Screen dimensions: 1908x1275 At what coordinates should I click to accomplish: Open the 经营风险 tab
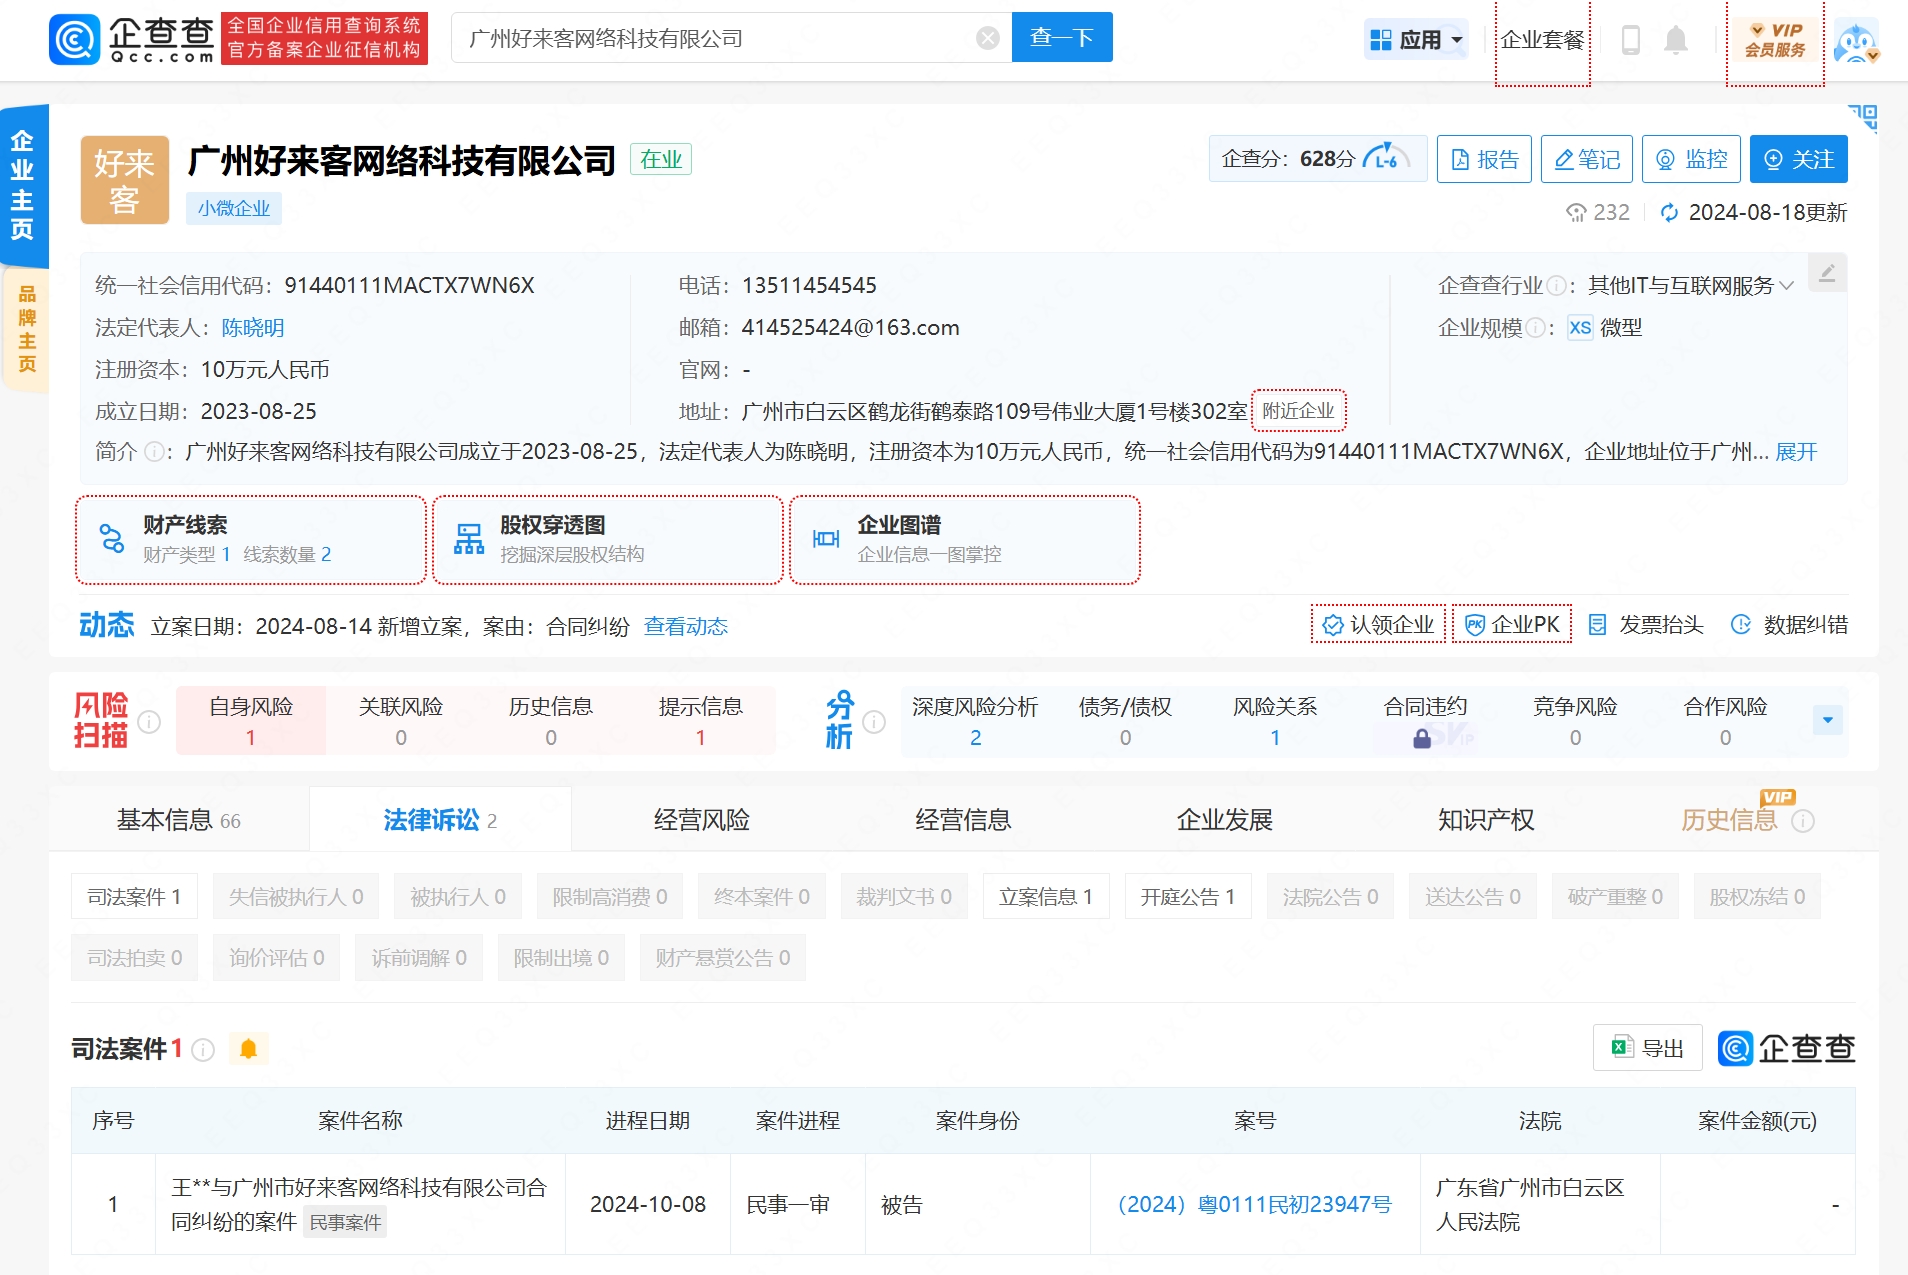tap(702, 821)
